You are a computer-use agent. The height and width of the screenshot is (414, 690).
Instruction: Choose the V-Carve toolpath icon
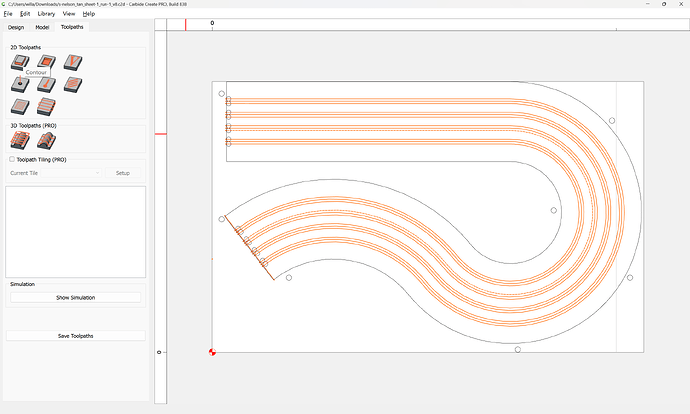coord(71,62)
